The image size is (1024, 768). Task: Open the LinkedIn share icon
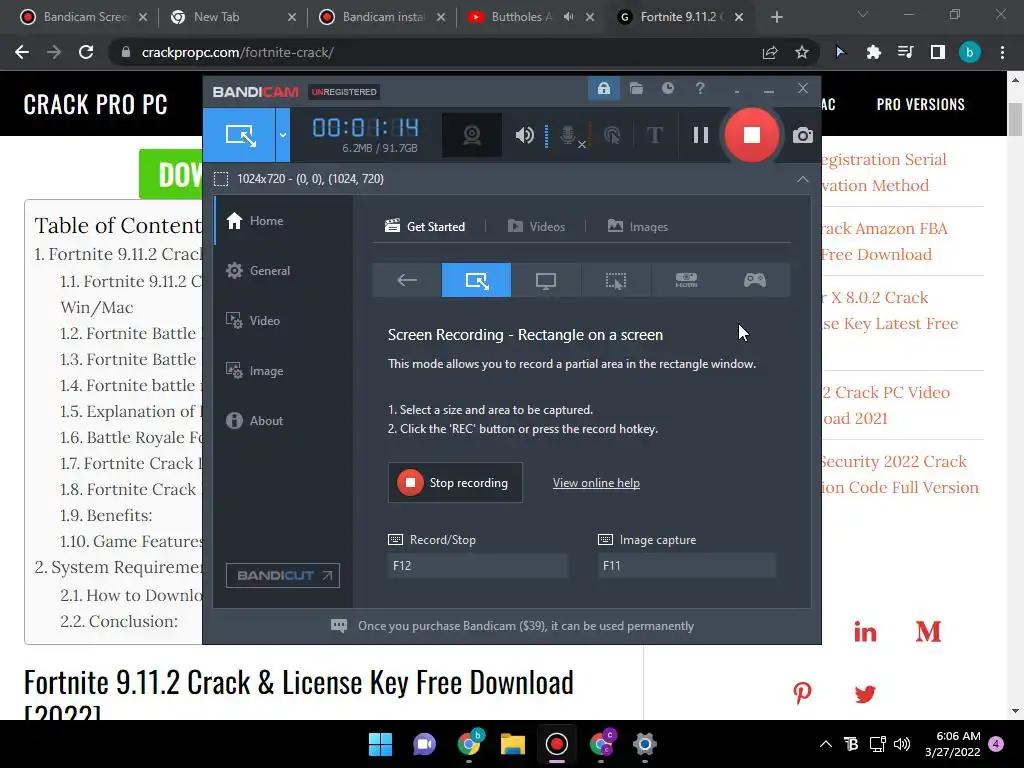[865, 632]
